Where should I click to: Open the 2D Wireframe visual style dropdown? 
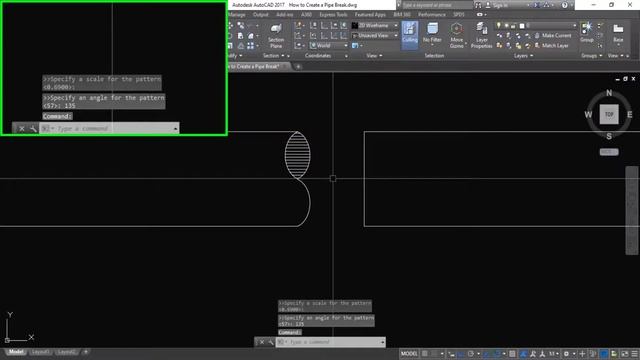(375, 25)
